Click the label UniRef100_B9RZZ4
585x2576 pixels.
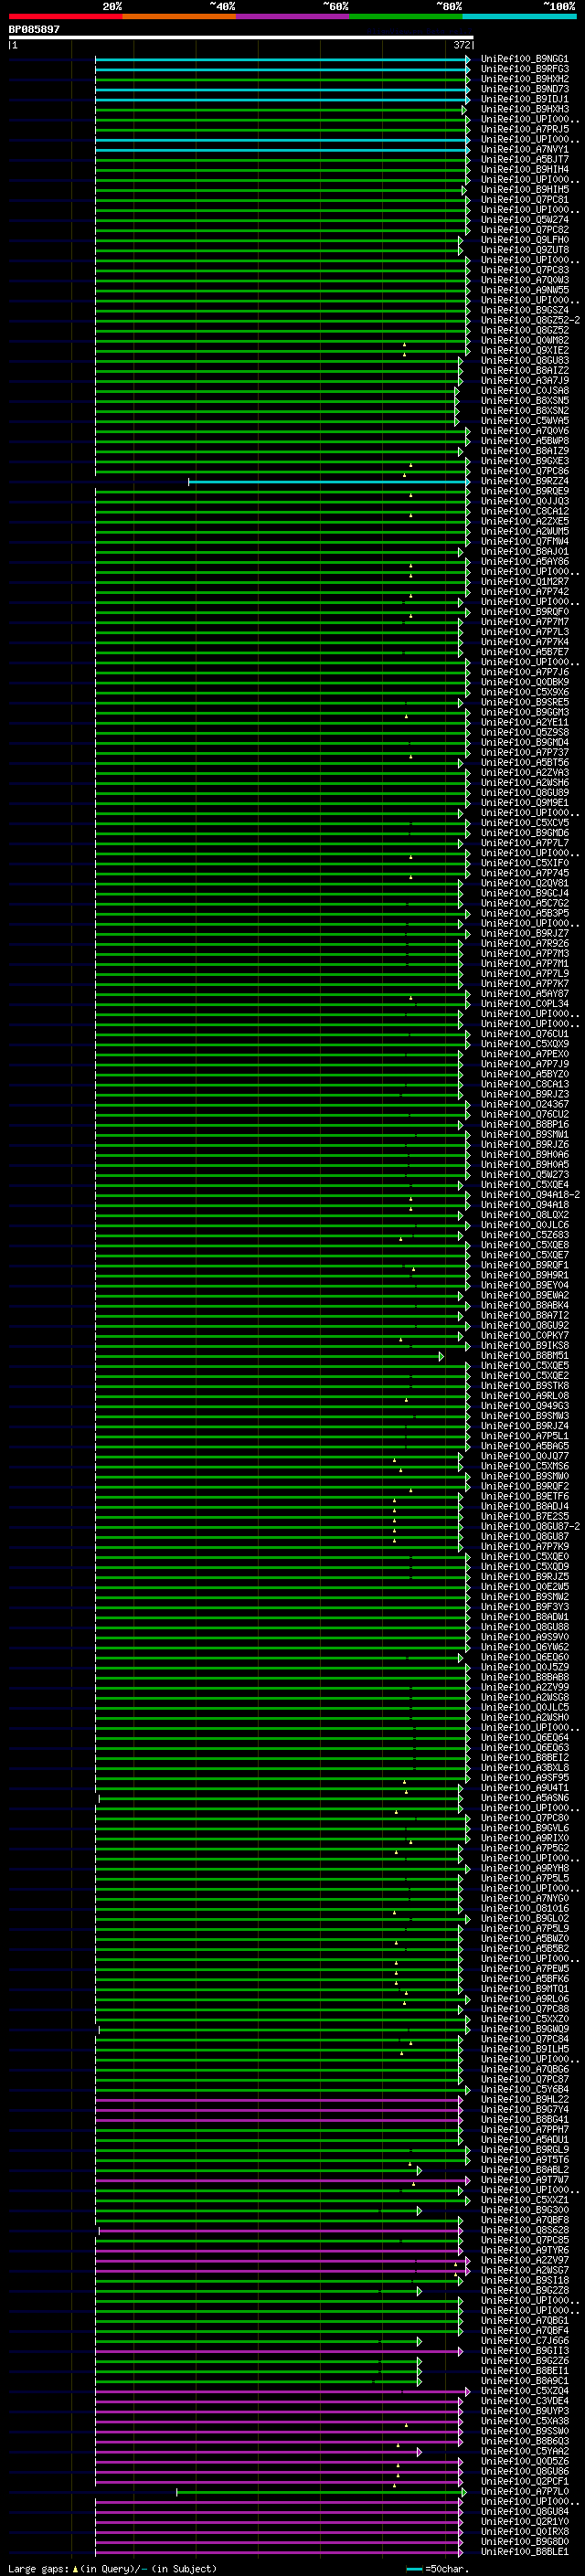click(524, 481)
